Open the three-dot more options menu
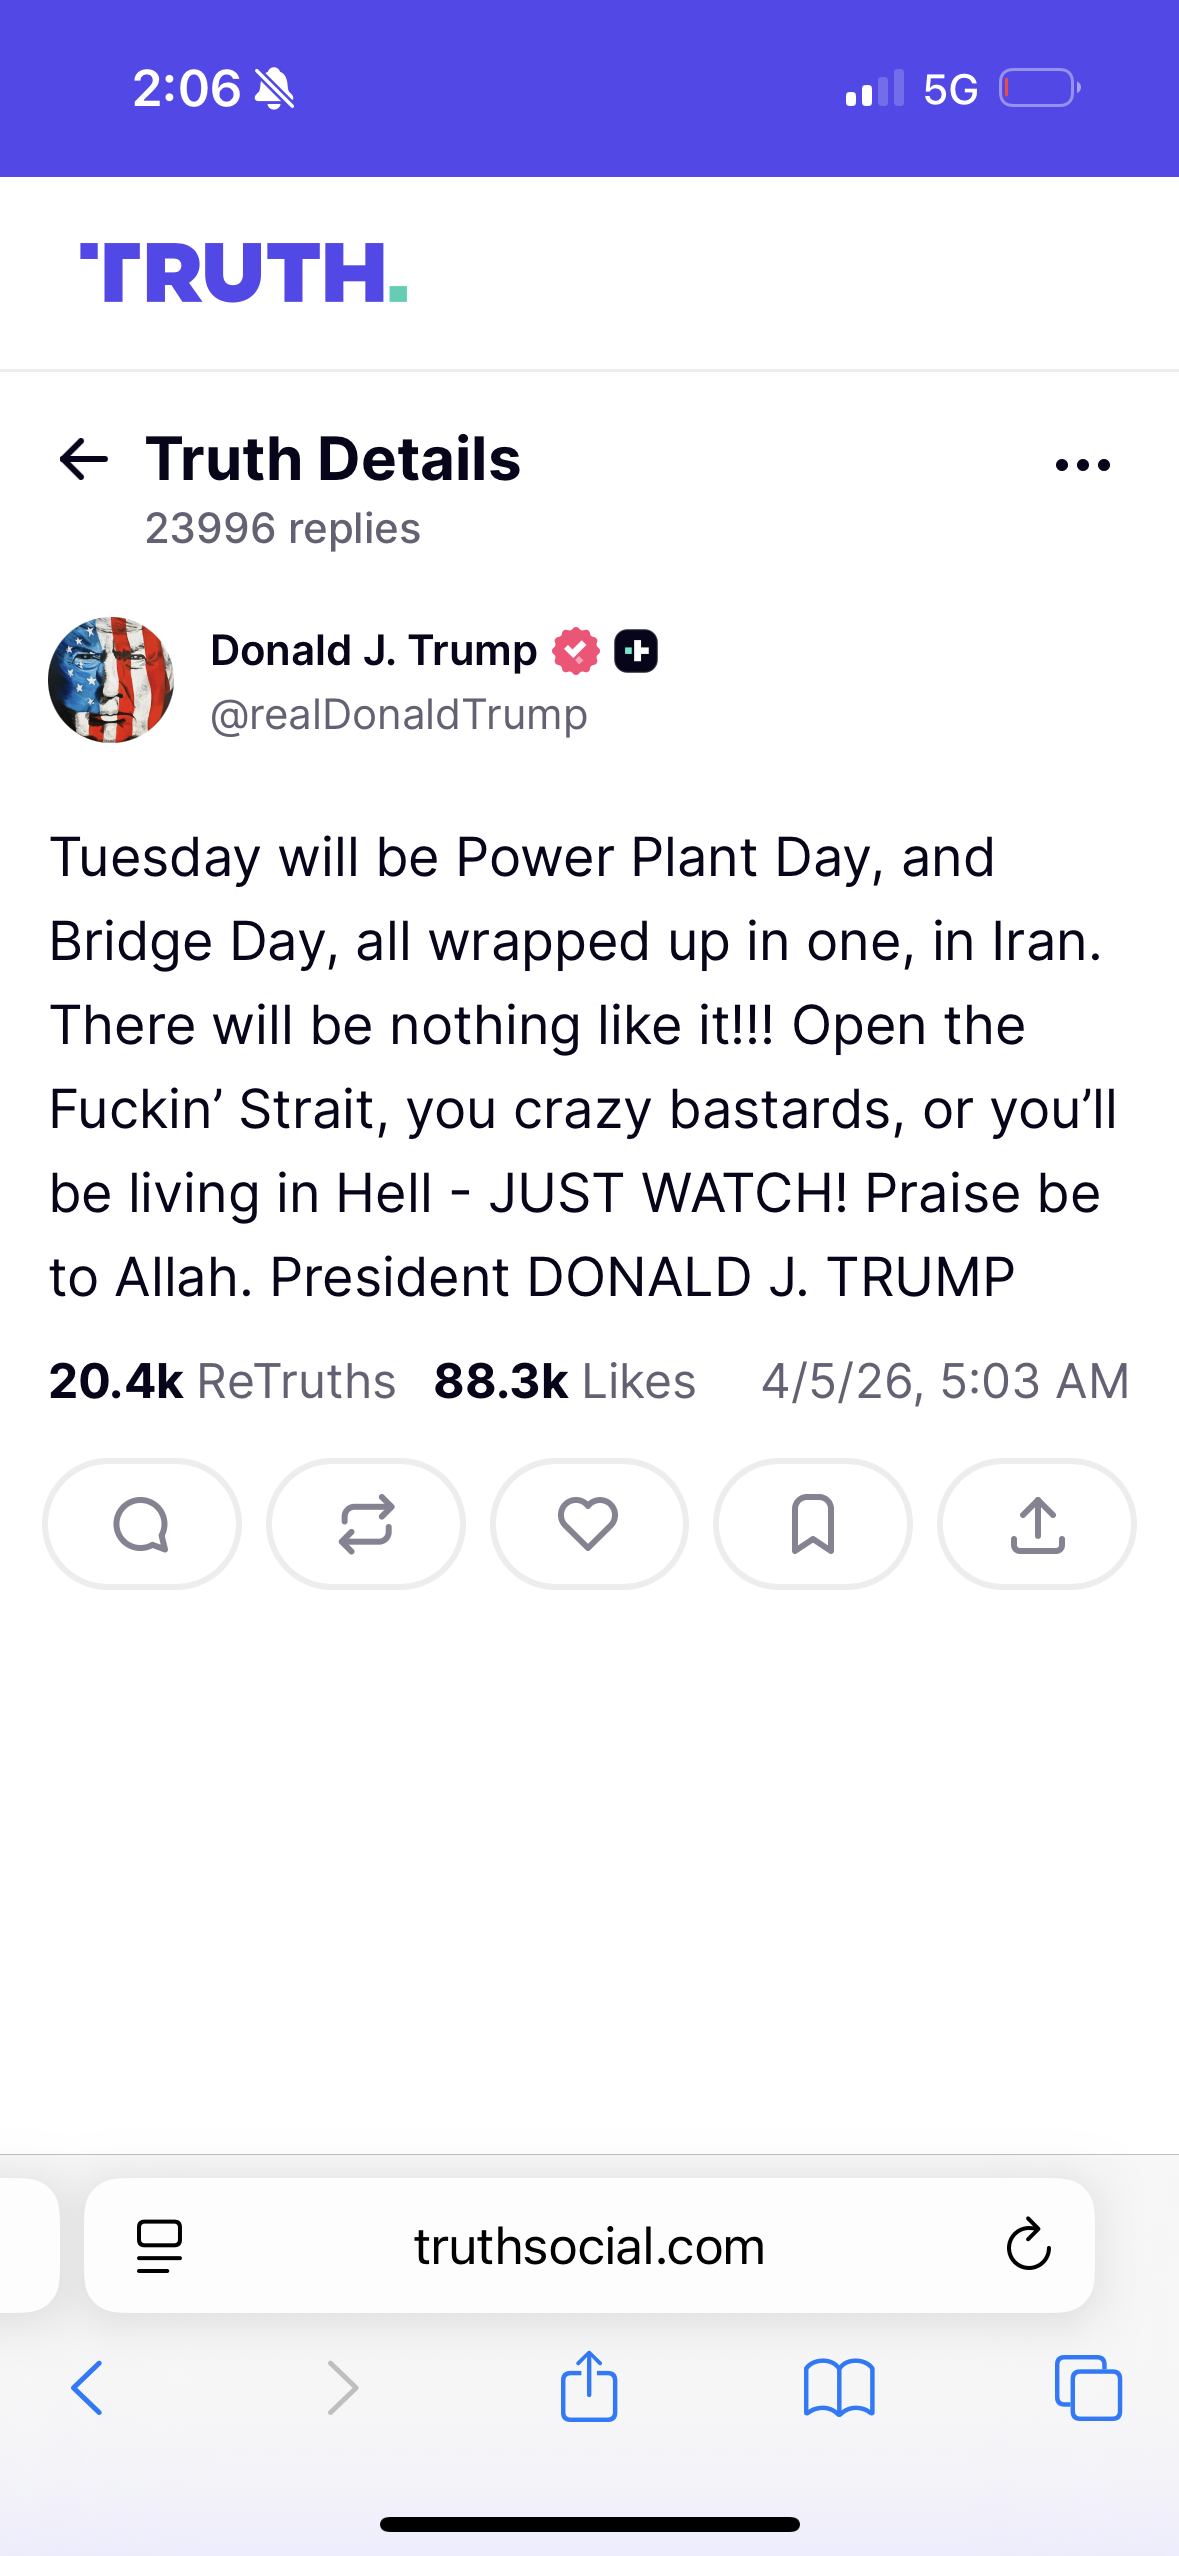 [x=1083, y=465]
